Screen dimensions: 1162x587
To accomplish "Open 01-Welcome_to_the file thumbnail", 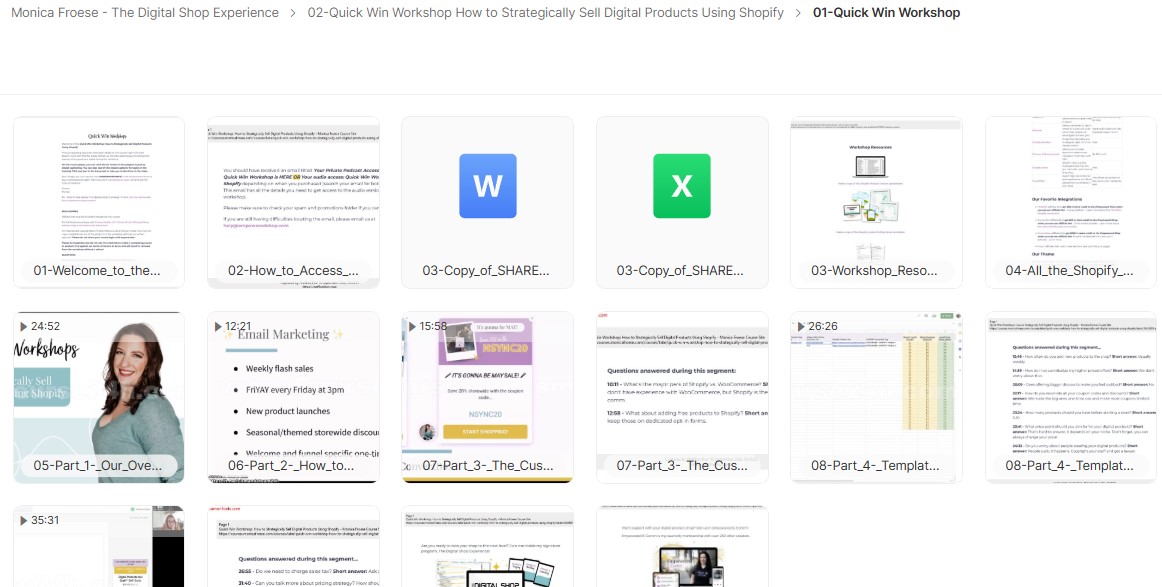I will pos(98,202).
